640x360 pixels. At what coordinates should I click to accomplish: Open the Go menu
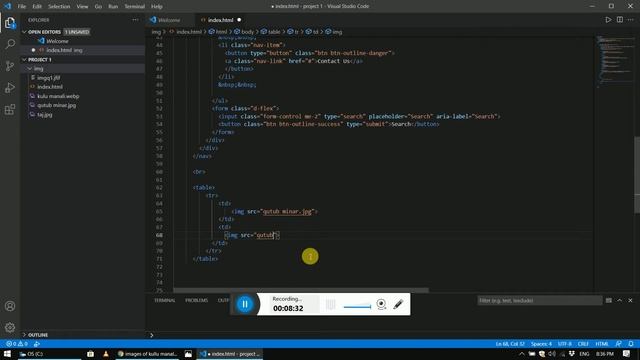pyautogui.click(x=98, y=7)
